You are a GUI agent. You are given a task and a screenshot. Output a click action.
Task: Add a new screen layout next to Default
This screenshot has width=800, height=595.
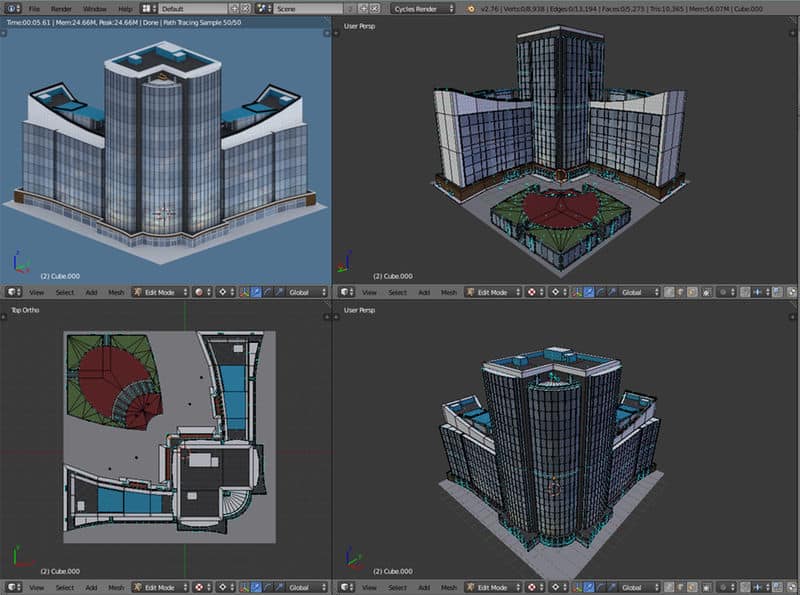coord(234,8)
